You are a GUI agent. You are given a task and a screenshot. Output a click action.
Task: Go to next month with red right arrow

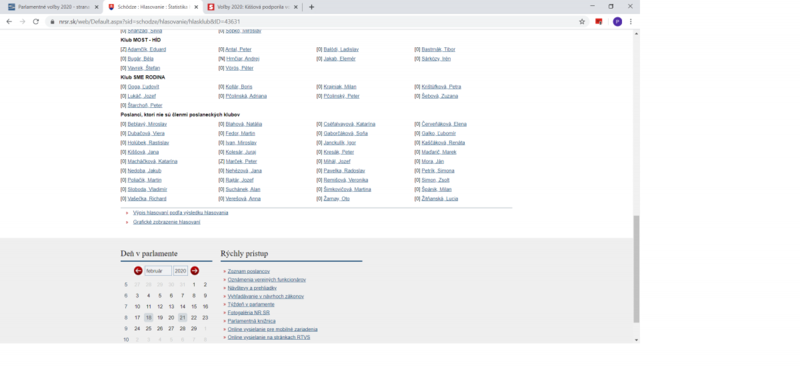(x=194, y=270)
